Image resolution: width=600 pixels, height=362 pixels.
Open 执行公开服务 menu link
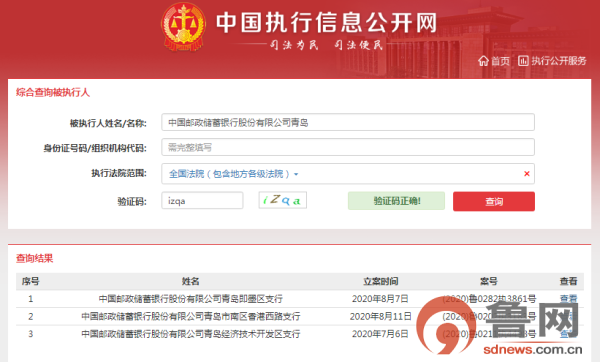coord(558,61)
